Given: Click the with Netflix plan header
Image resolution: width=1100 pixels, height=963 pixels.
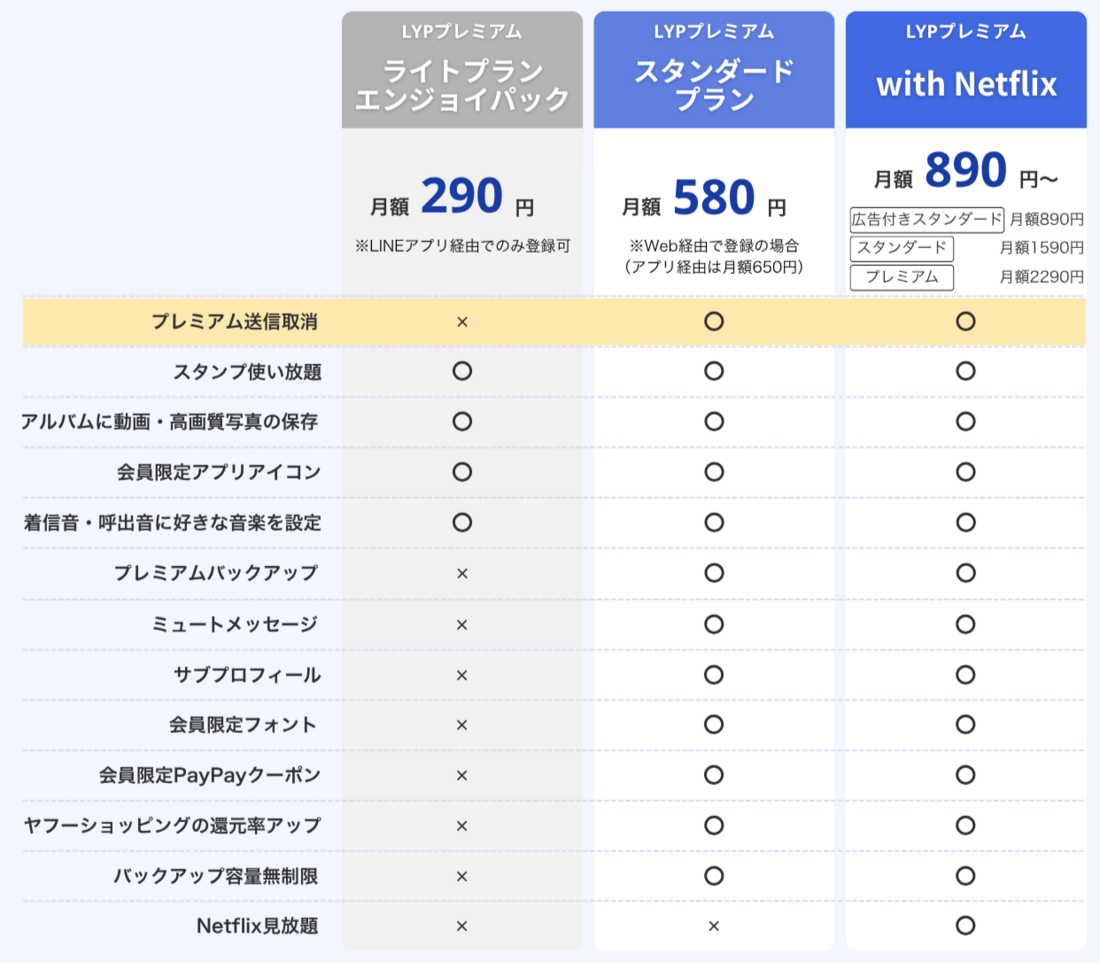Looking at the screenshot, I should pos(966,70).
